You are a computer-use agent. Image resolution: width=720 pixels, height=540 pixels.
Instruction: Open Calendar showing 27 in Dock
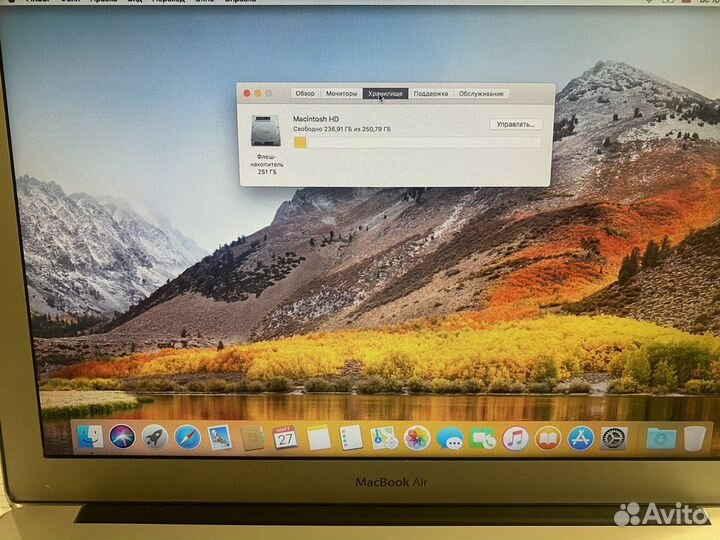(x=285, y=437)
